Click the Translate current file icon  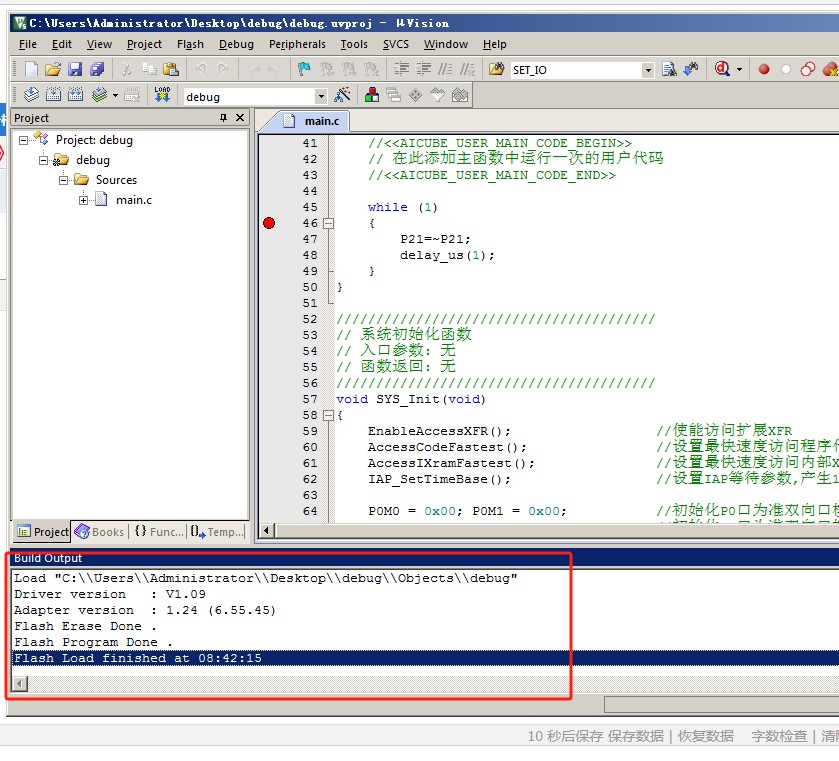(x=31, y=95)
